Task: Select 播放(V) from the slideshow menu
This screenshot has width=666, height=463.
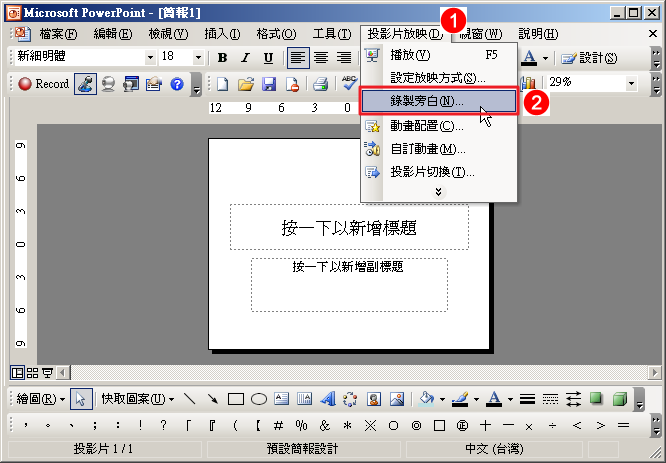Action: [x=439, y=55]
